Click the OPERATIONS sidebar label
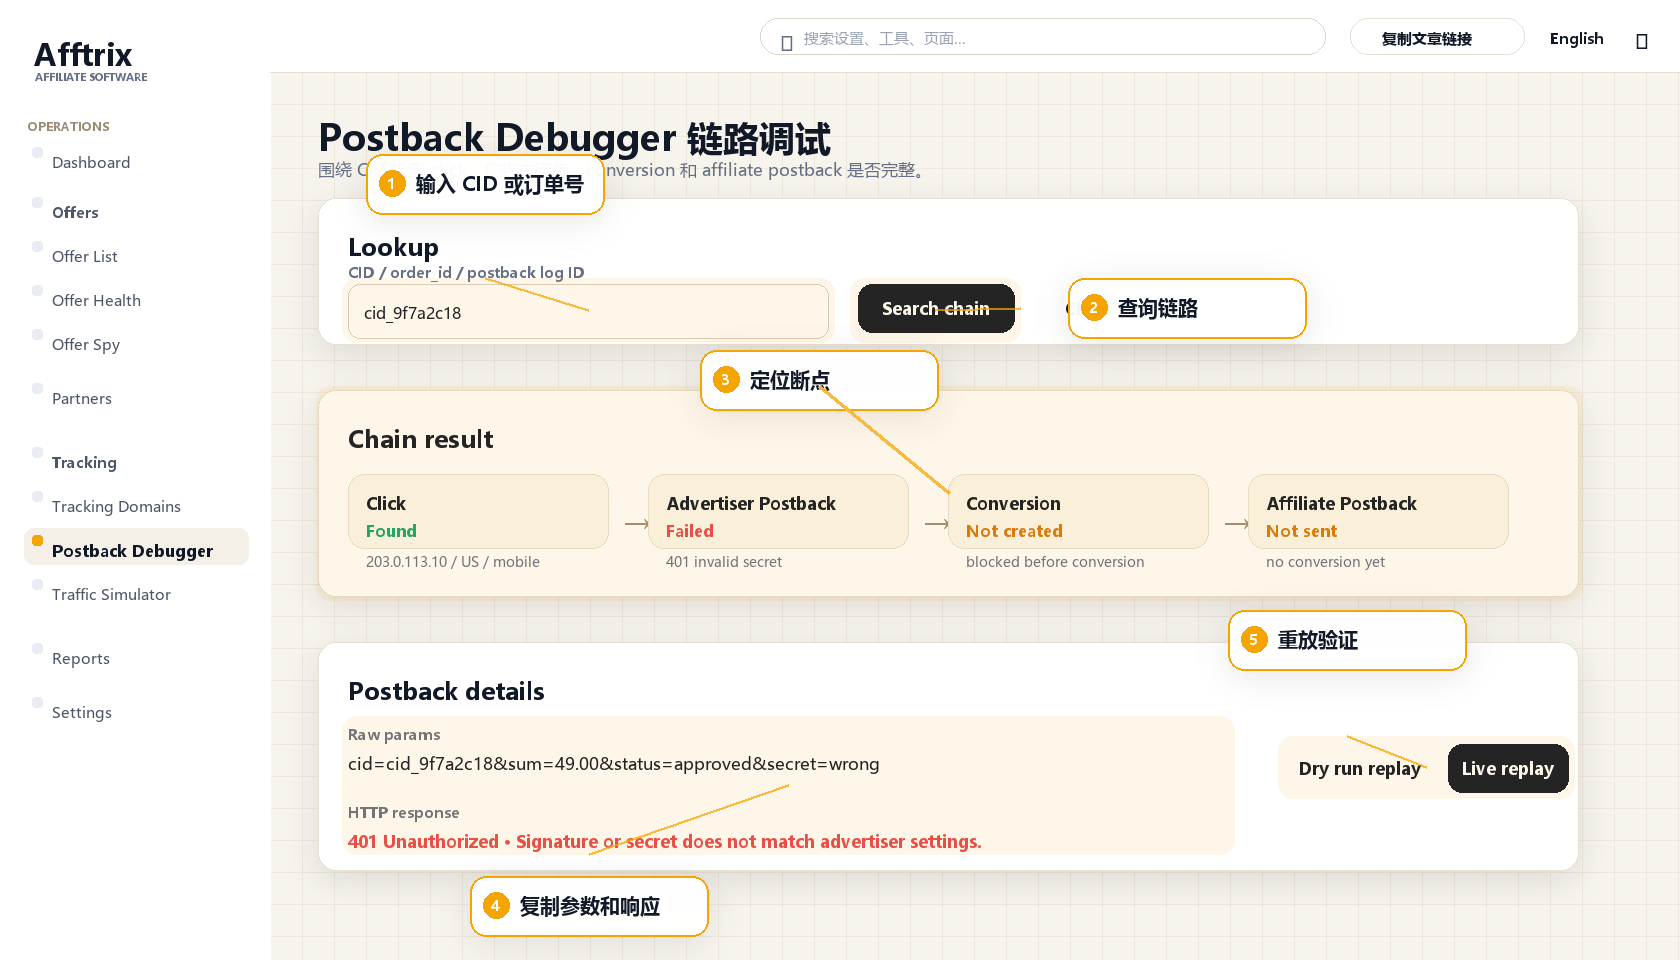 pos(69,127)
